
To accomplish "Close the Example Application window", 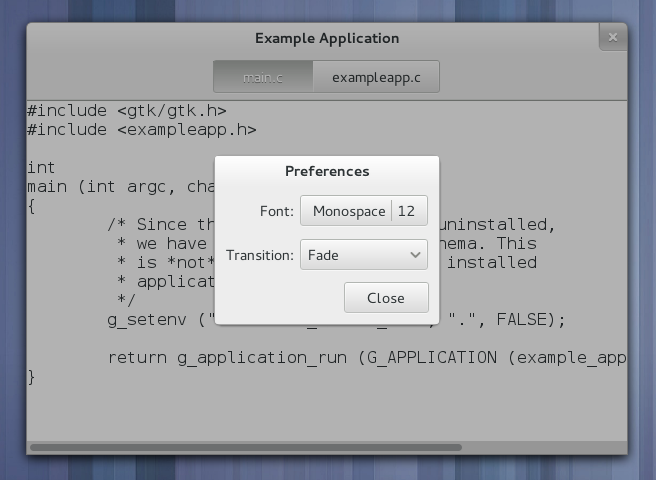I will click(x=612, y=38).
